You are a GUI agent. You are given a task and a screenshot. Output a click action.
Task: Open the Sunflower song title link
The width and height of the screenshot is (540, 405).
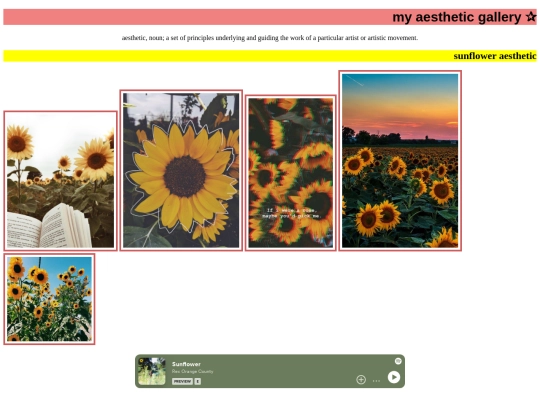click(186, 364)
